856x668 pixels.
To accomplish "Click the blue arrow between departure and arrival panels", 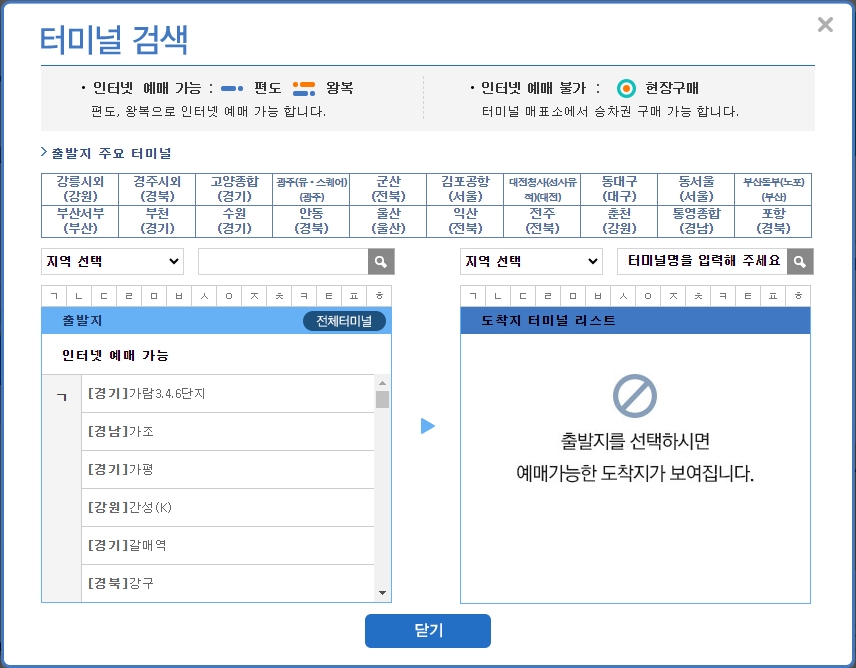I will coord(428,425).
